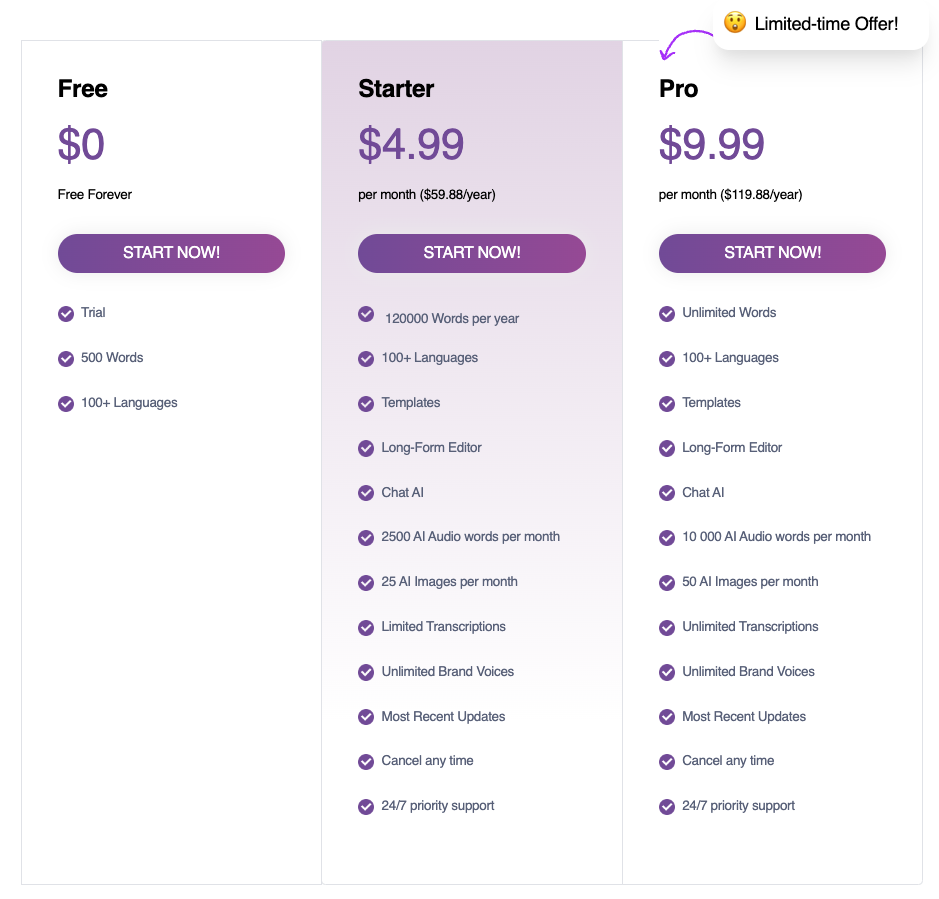Click the purple curved arrow near Pro
This screenshot has height=899, width=939.
tap(680, 44)
